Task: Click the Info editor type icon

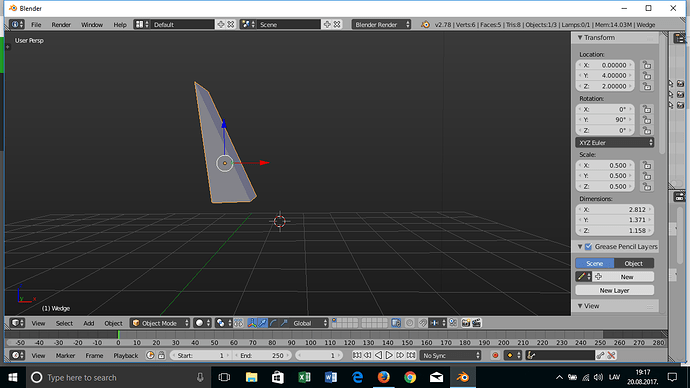Action: (x=17, y=25)
